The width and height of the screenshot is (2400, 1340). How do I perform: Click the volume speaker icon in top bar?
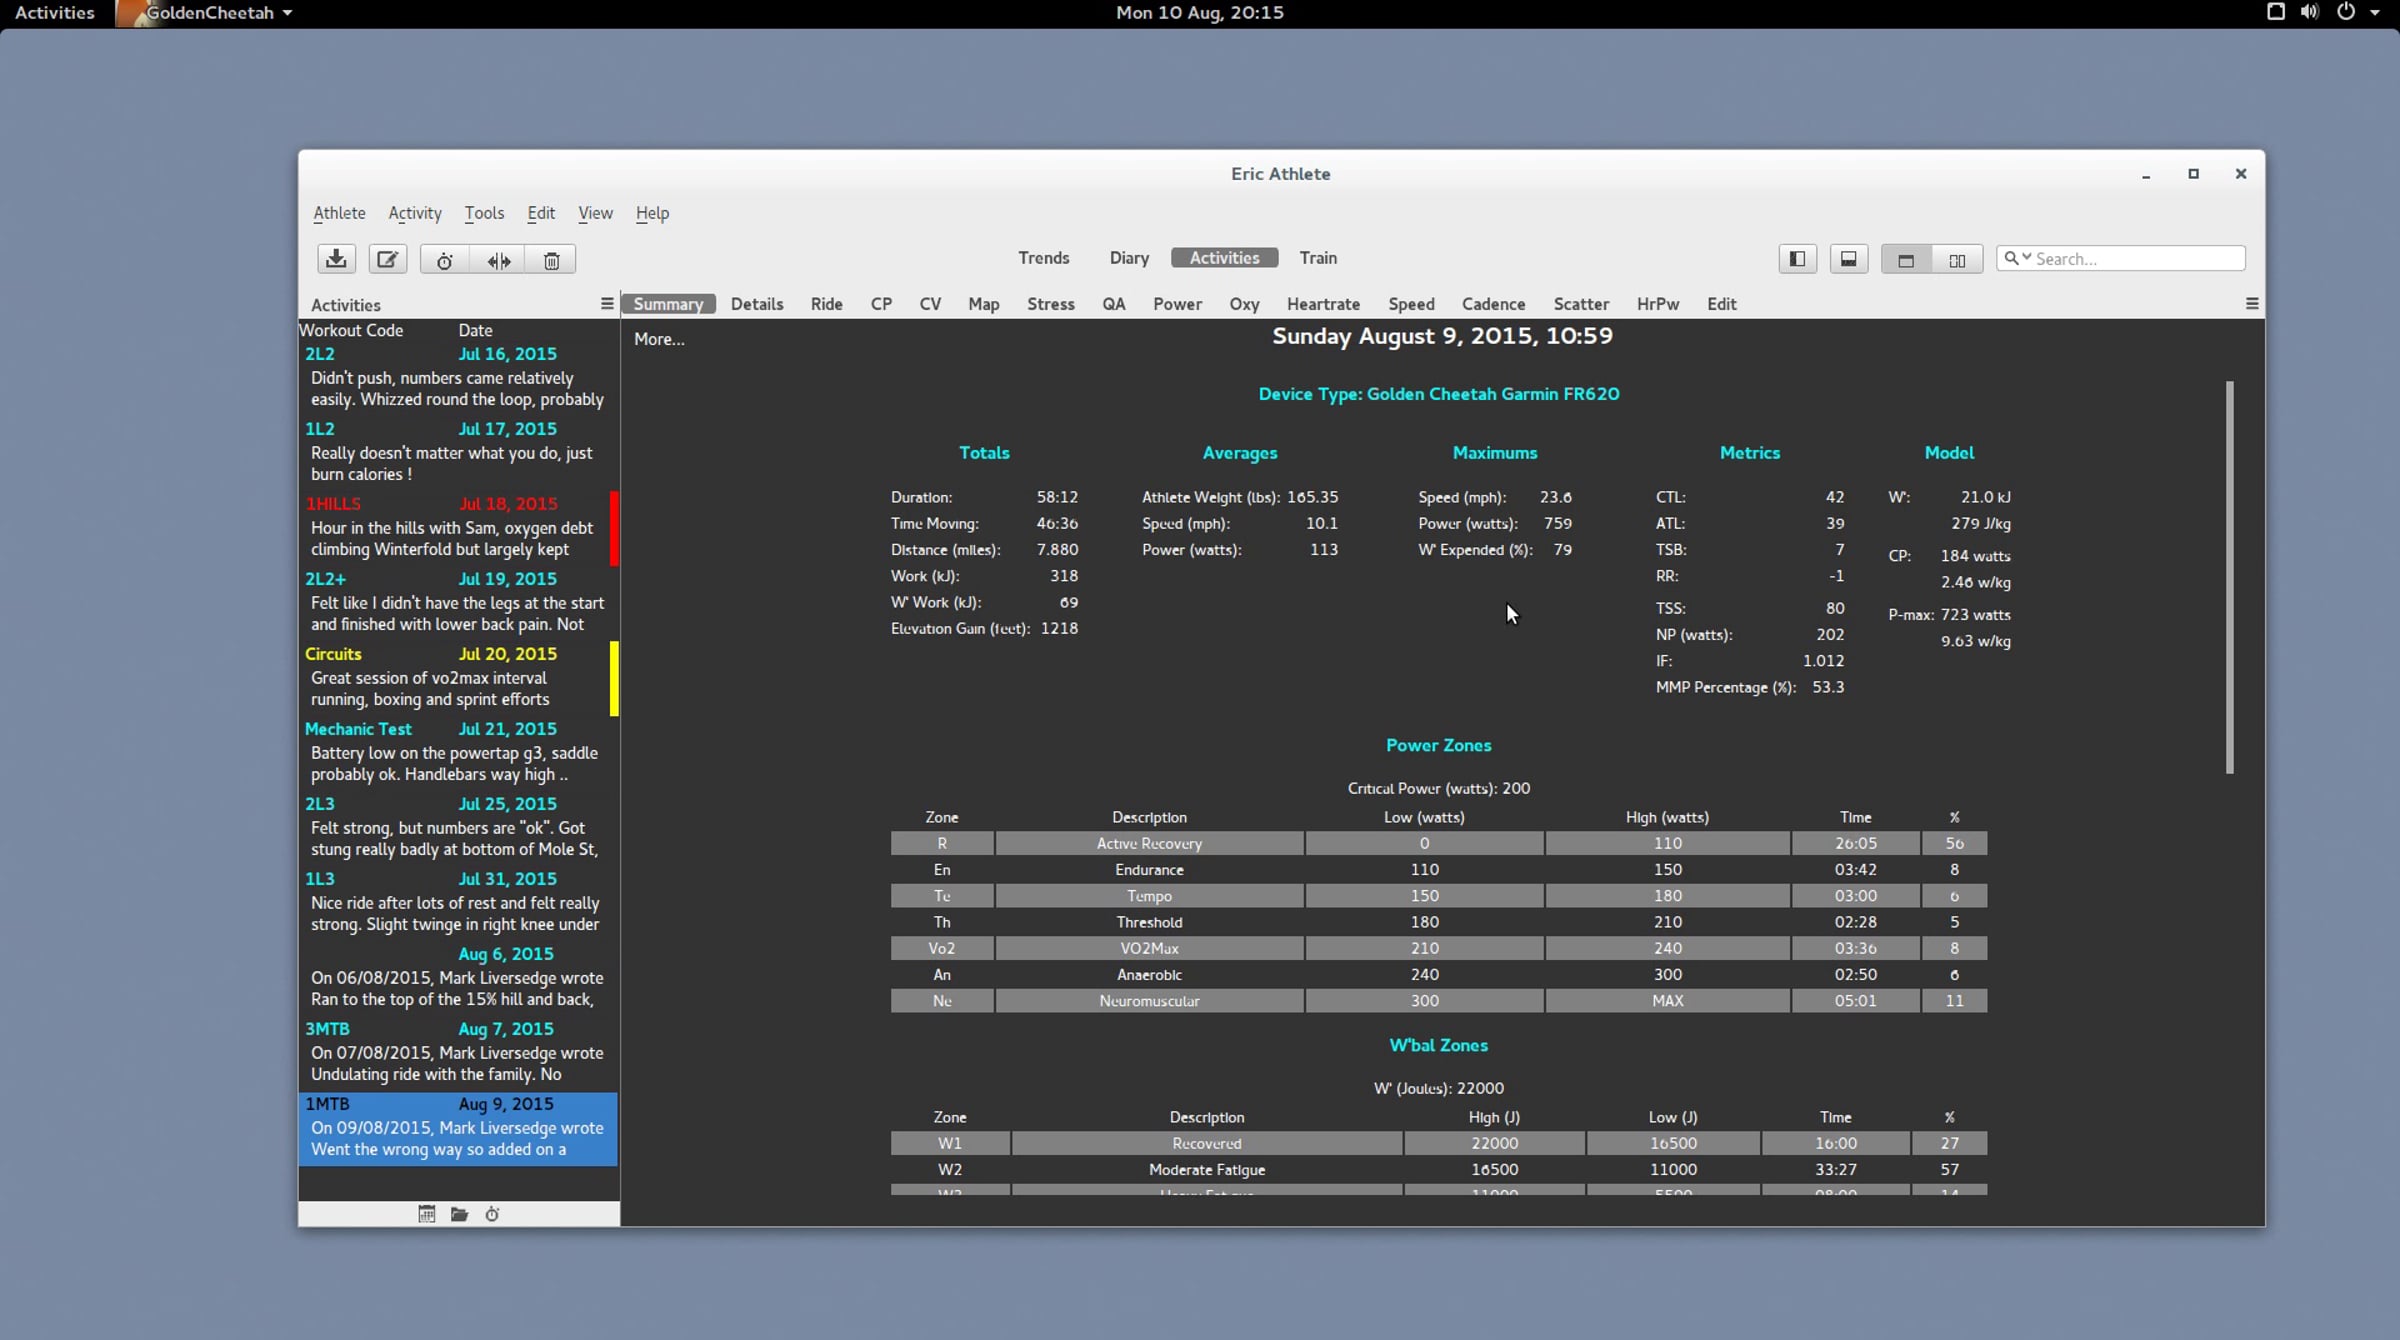(2310, 12)
